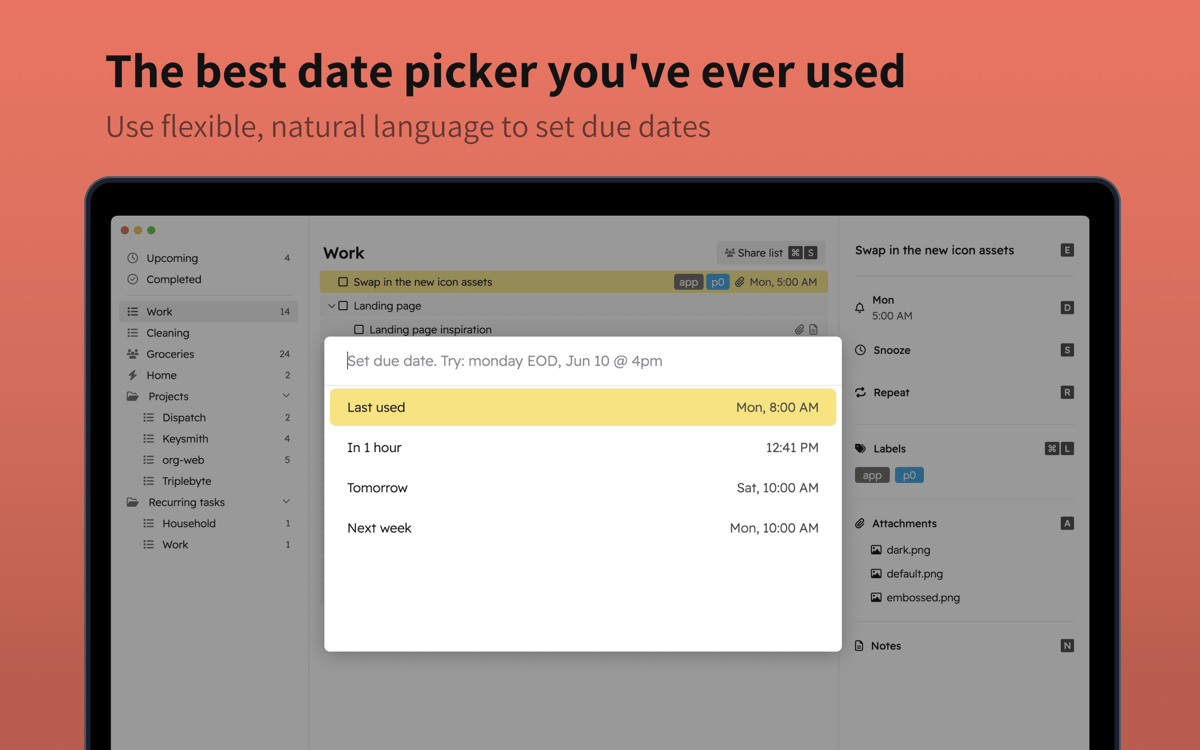
Task: Tick the Landing page task checkbox
Action: (343, 306)
